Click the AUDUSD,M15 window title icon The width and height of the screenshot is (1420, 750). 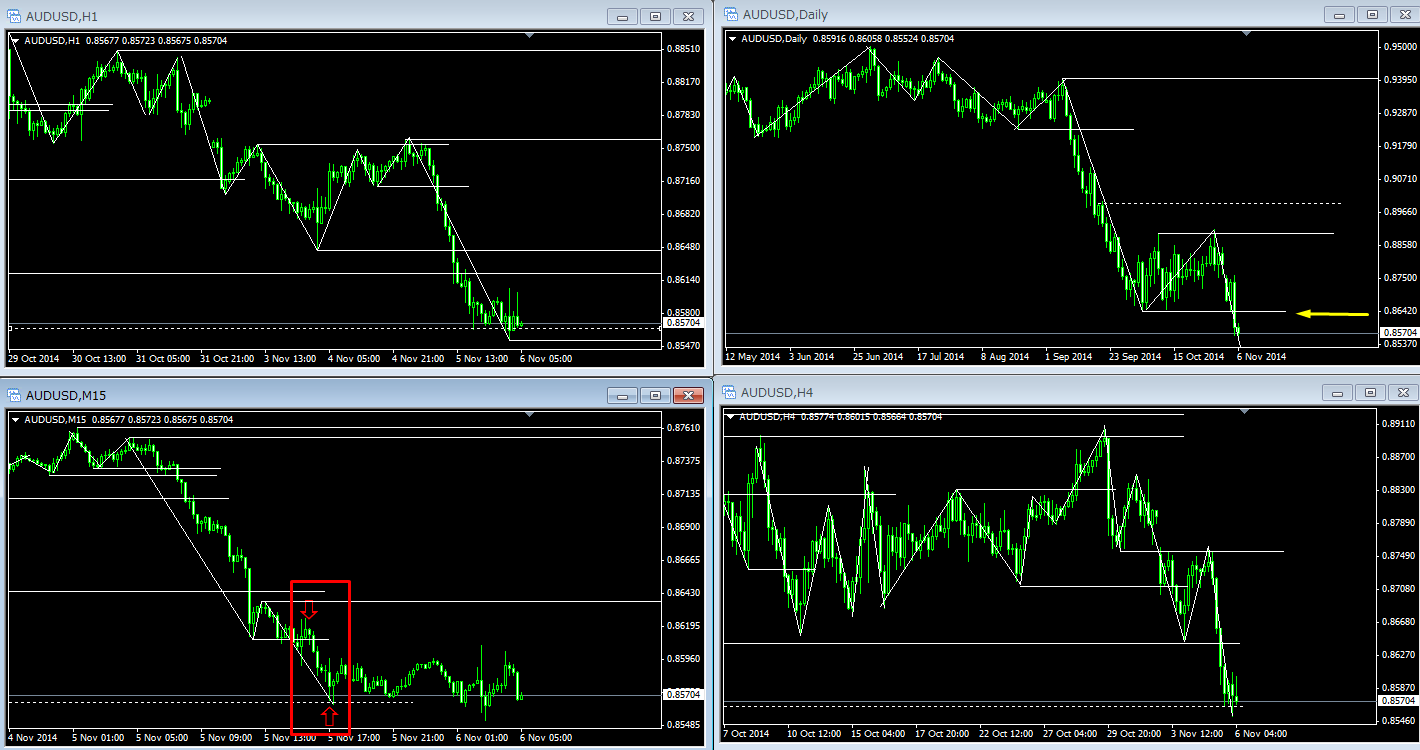(14, 395)
